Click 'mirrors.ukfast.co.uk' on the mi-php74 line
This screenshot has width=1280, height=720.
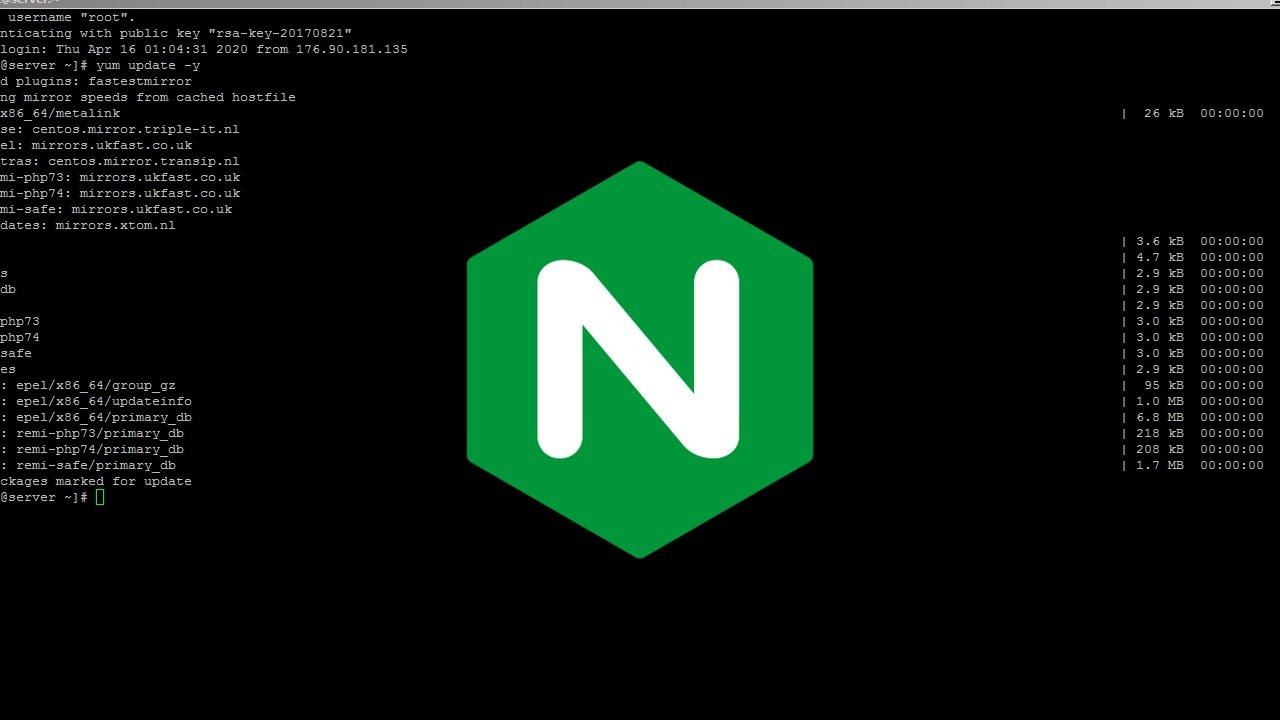point(160,193)
